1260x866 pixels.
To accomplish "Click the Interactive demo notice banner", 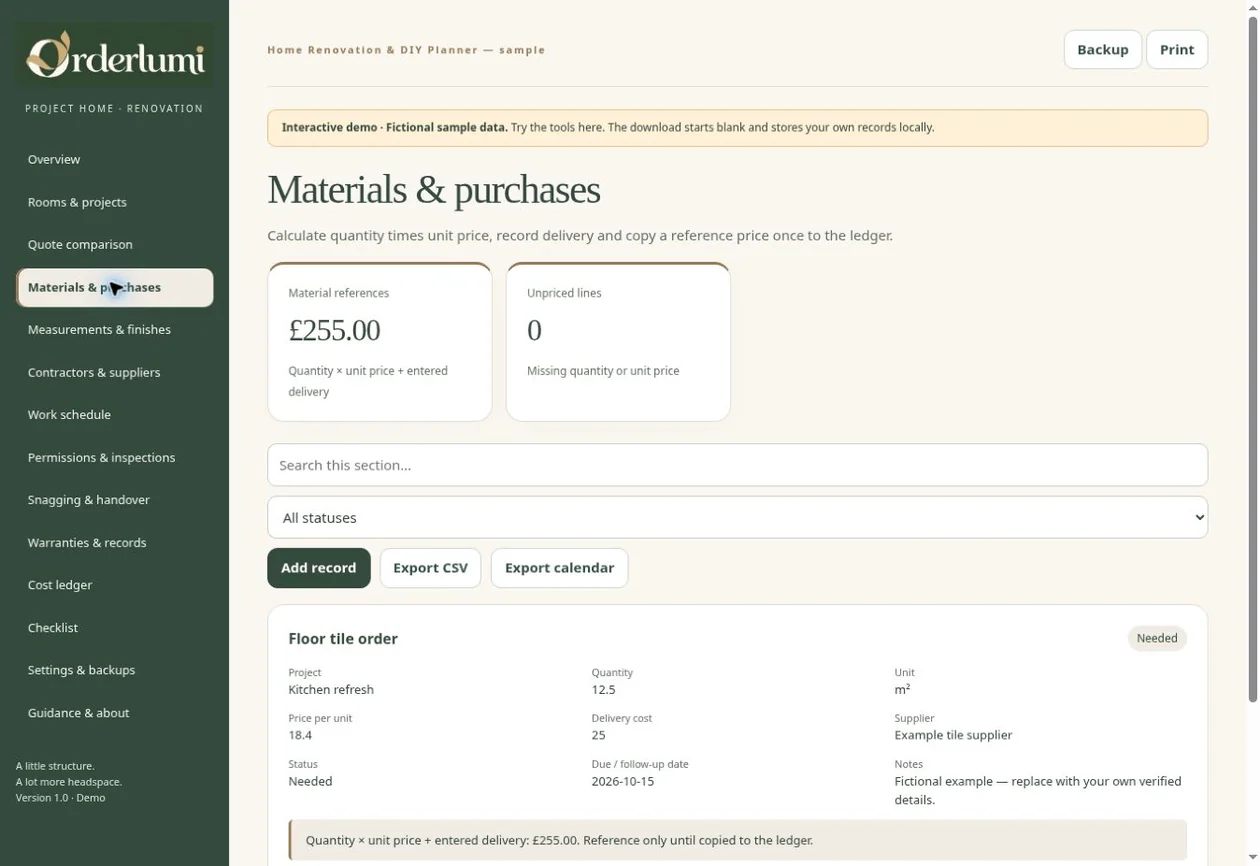I will [x=737, y=128].
